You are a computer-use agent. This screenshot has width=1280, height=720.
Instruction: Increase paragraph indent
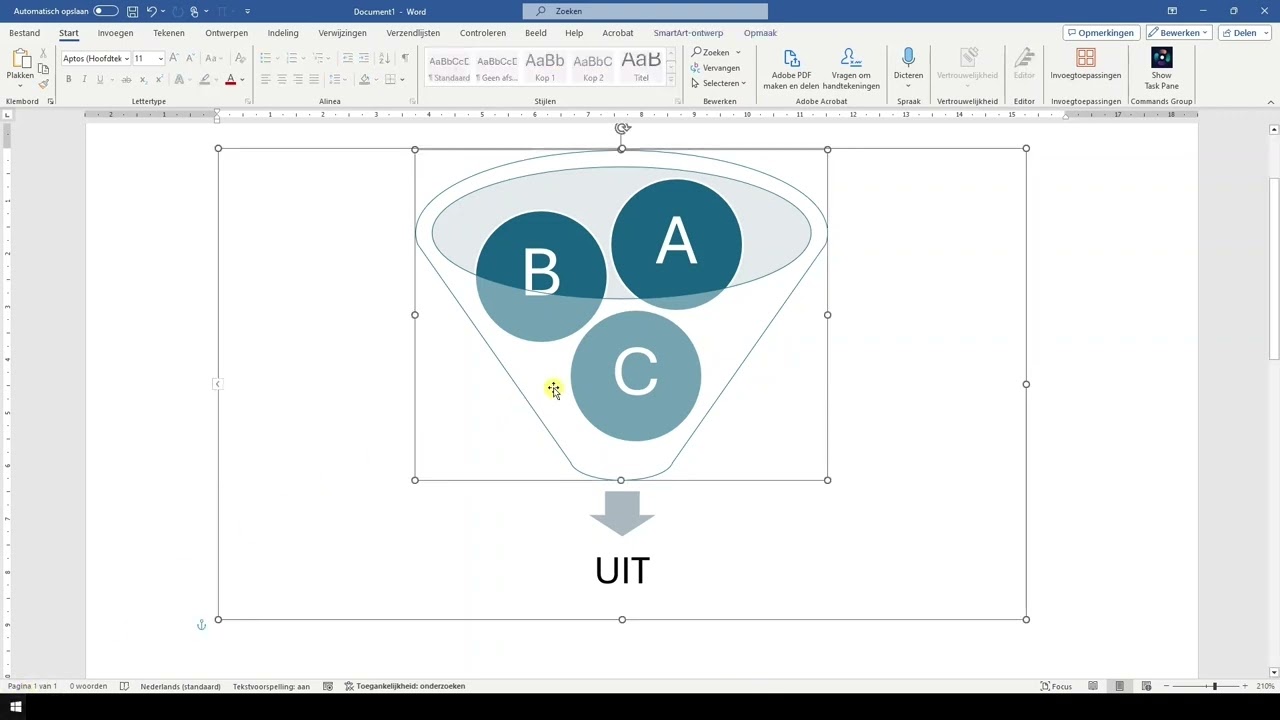[x=364, y=58]
